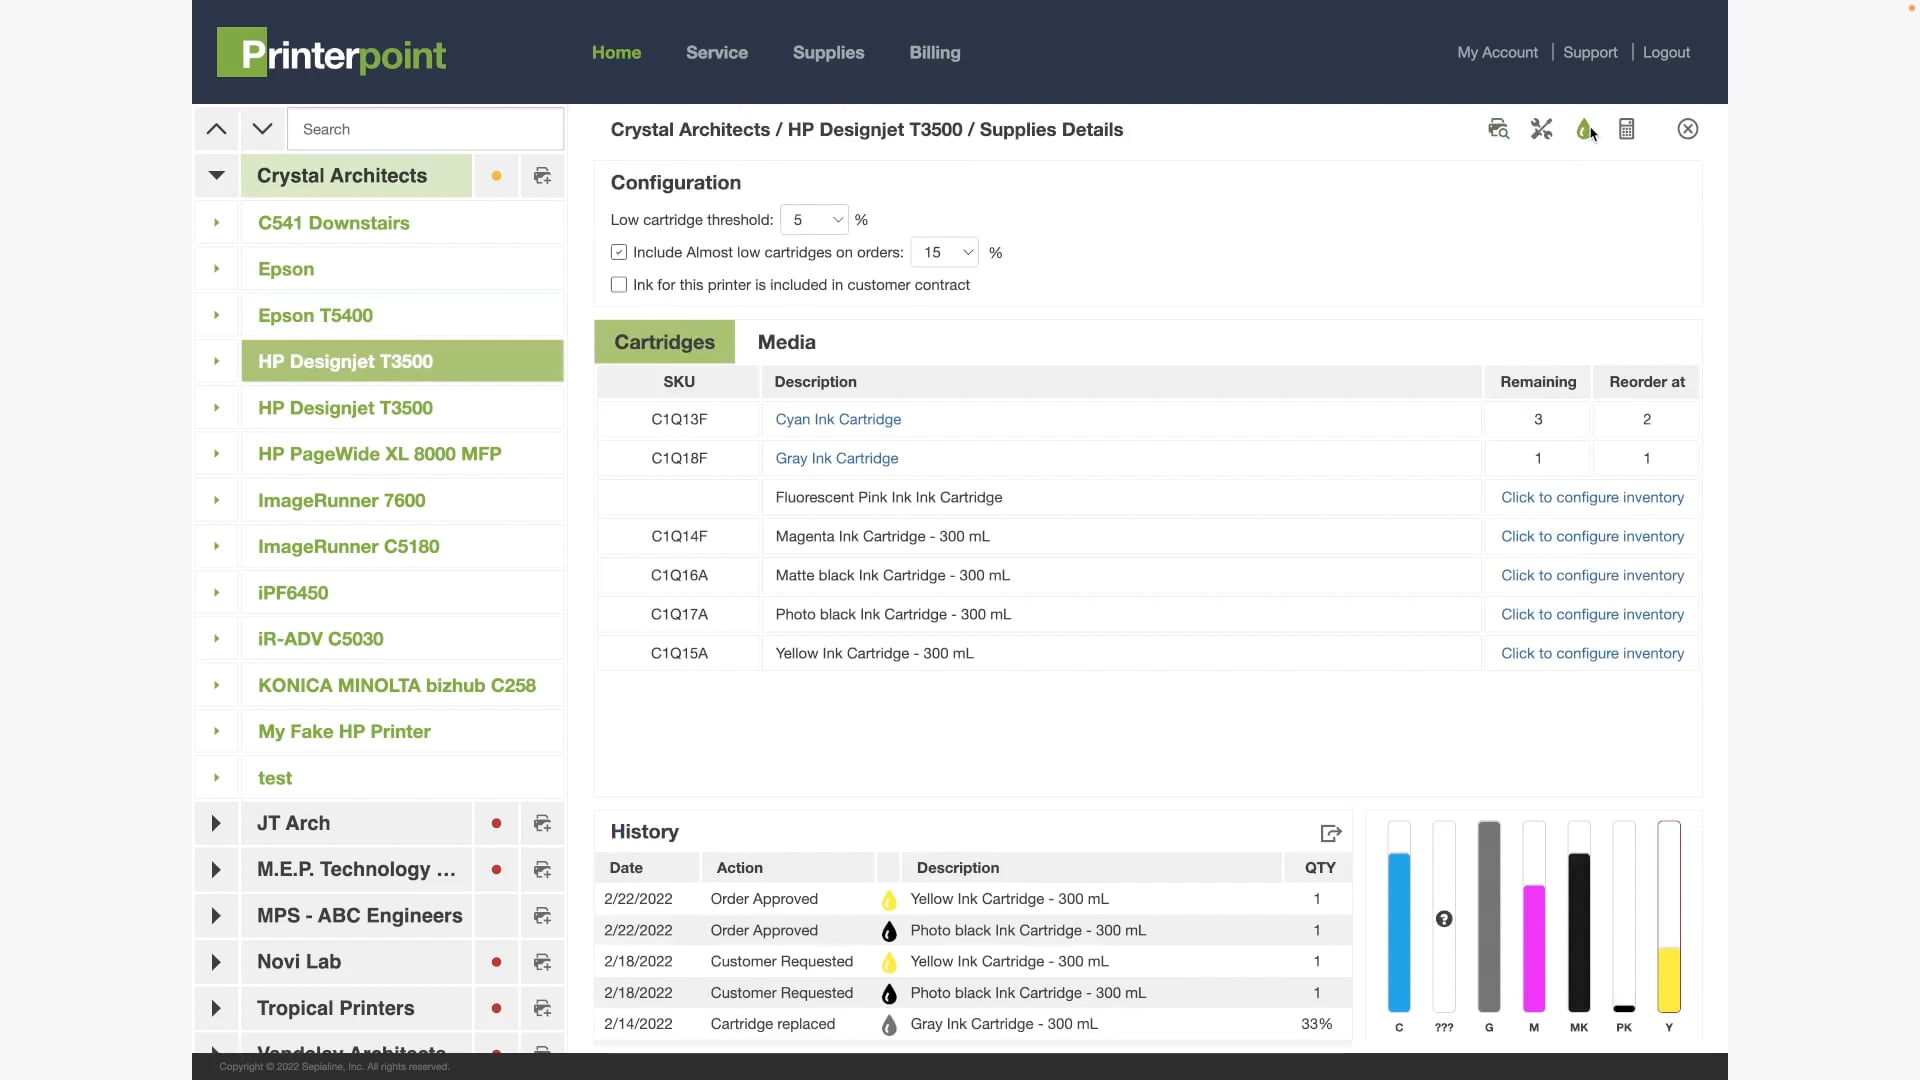Screen dimensions: 1920x1080
Task: Go to the Home menu
Action: pos(616,53)
